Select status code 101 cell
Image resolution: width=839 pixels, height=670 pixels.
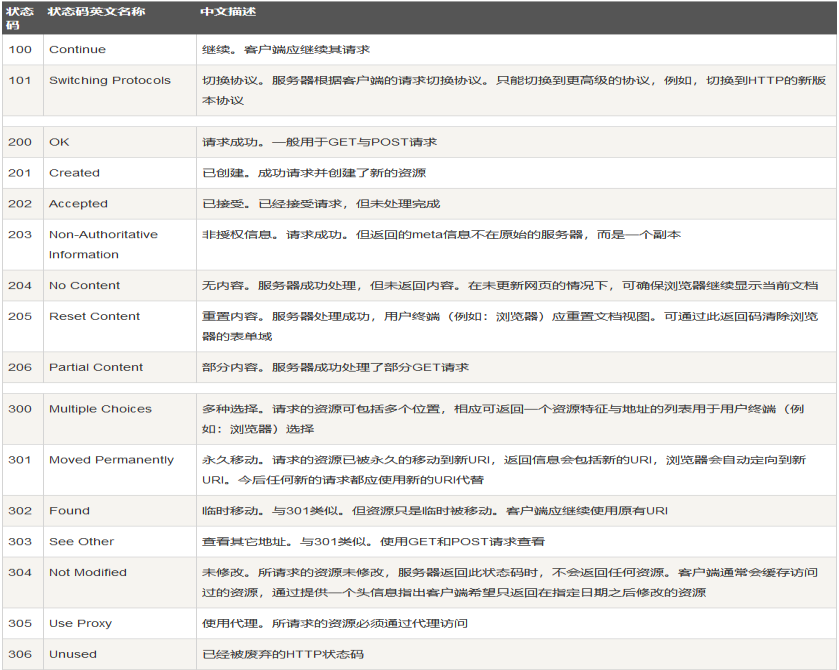(x=22, y=90)
